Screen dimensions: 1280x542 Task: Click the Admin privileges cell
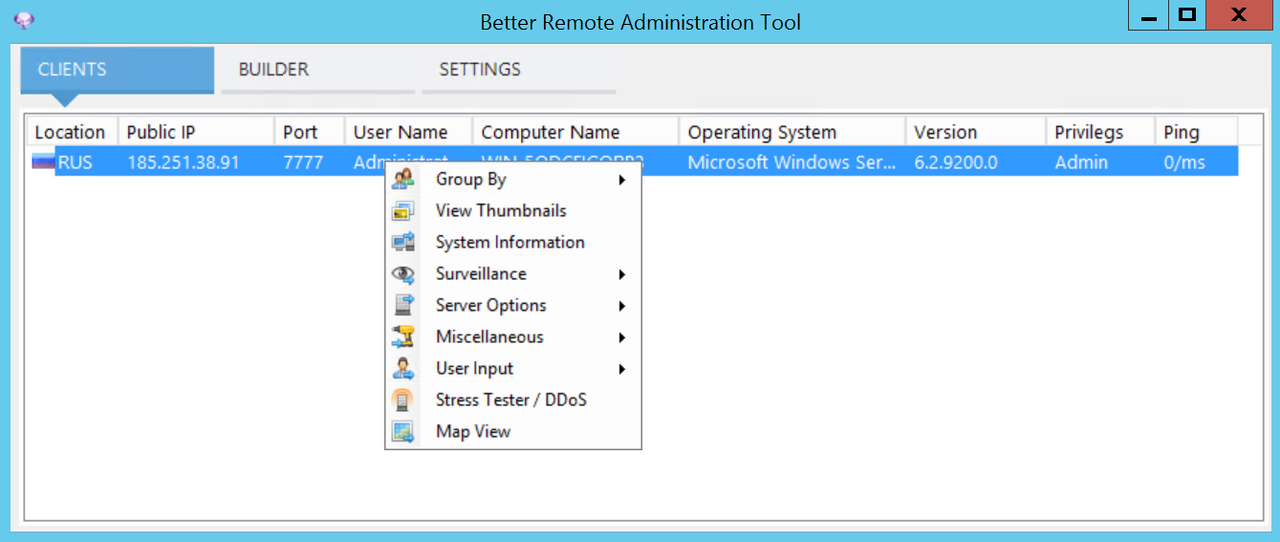coord(1081,162)
